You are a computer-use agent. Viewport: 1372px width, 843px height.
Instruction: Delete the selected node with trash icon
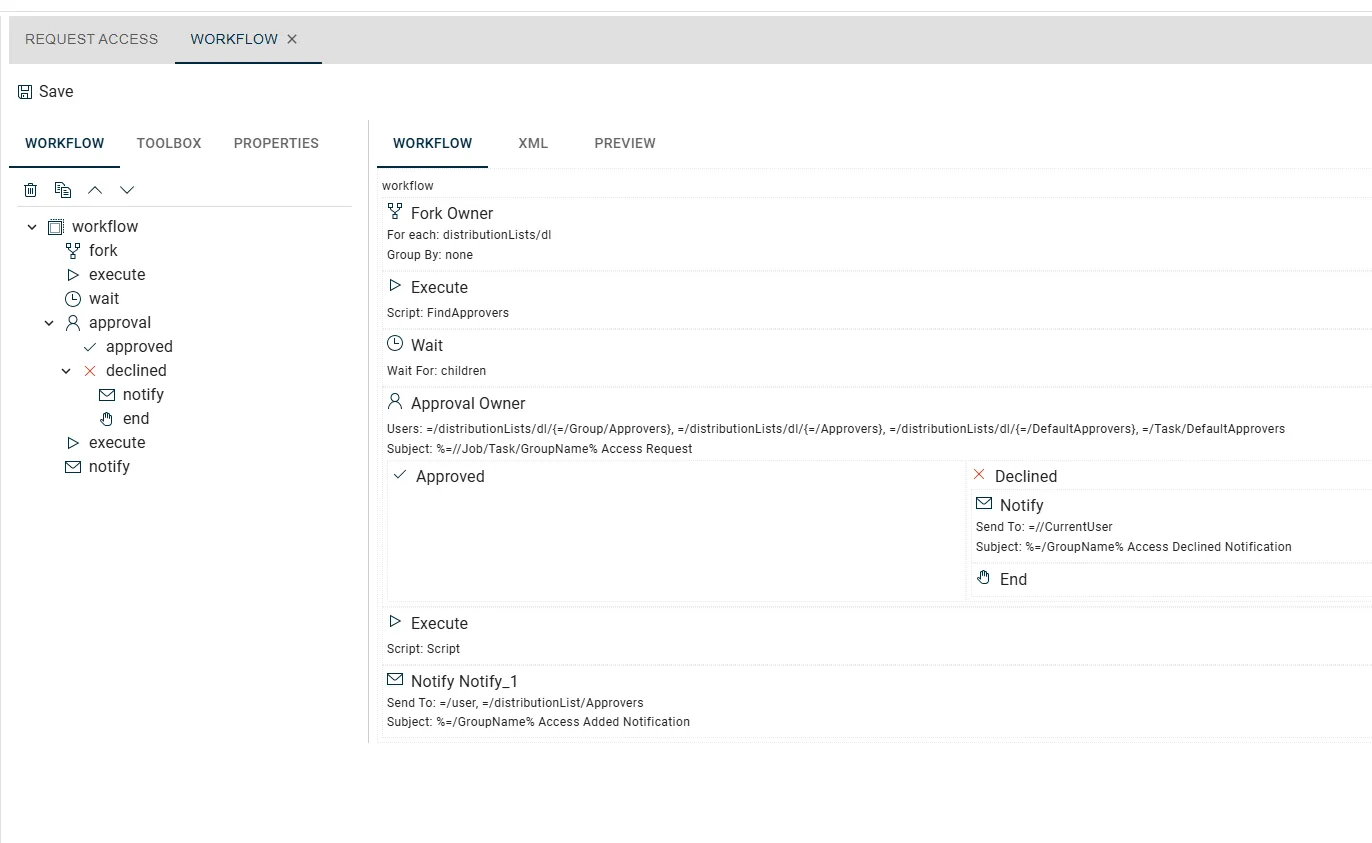[x=31, y=190]
